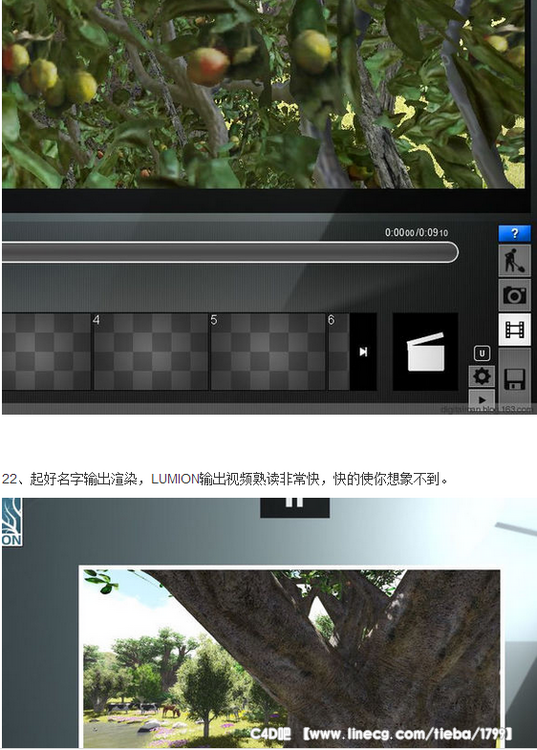Open the blue help question-mark button
537x750 pixels.
[515, 233]
